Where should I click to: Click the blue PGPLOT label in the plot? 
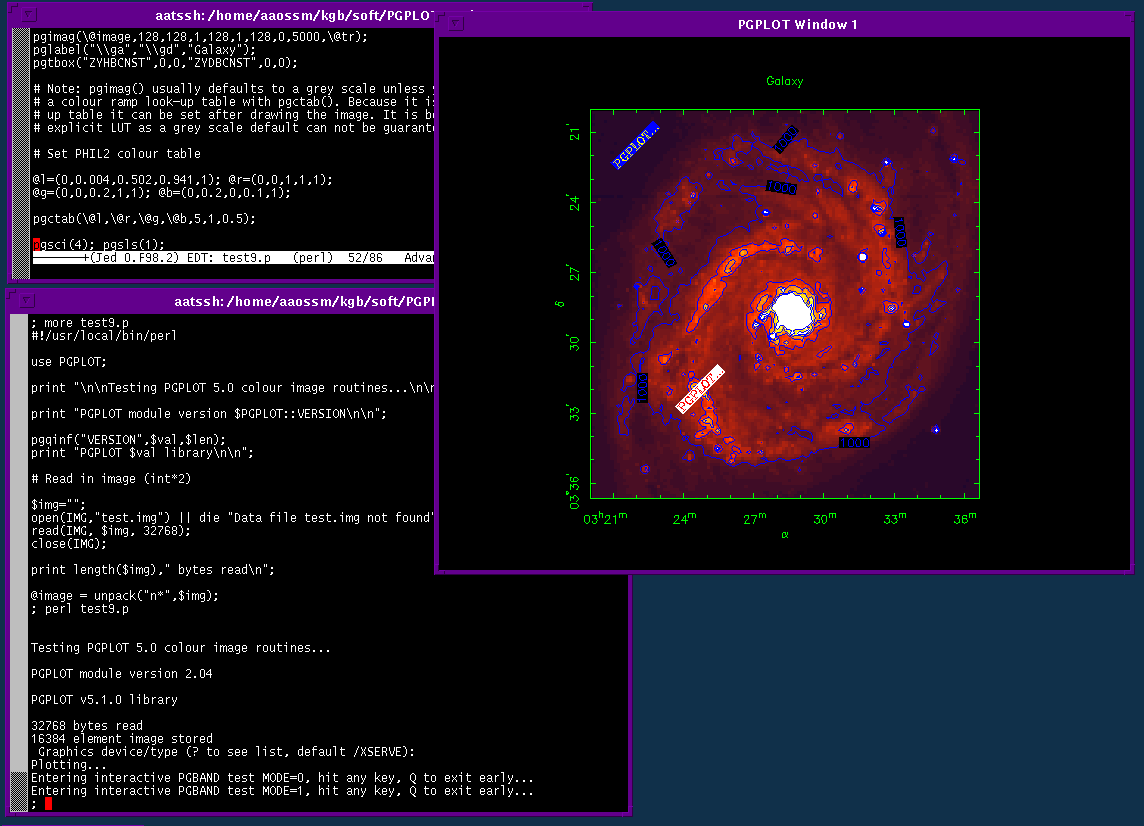click(635, 146)
